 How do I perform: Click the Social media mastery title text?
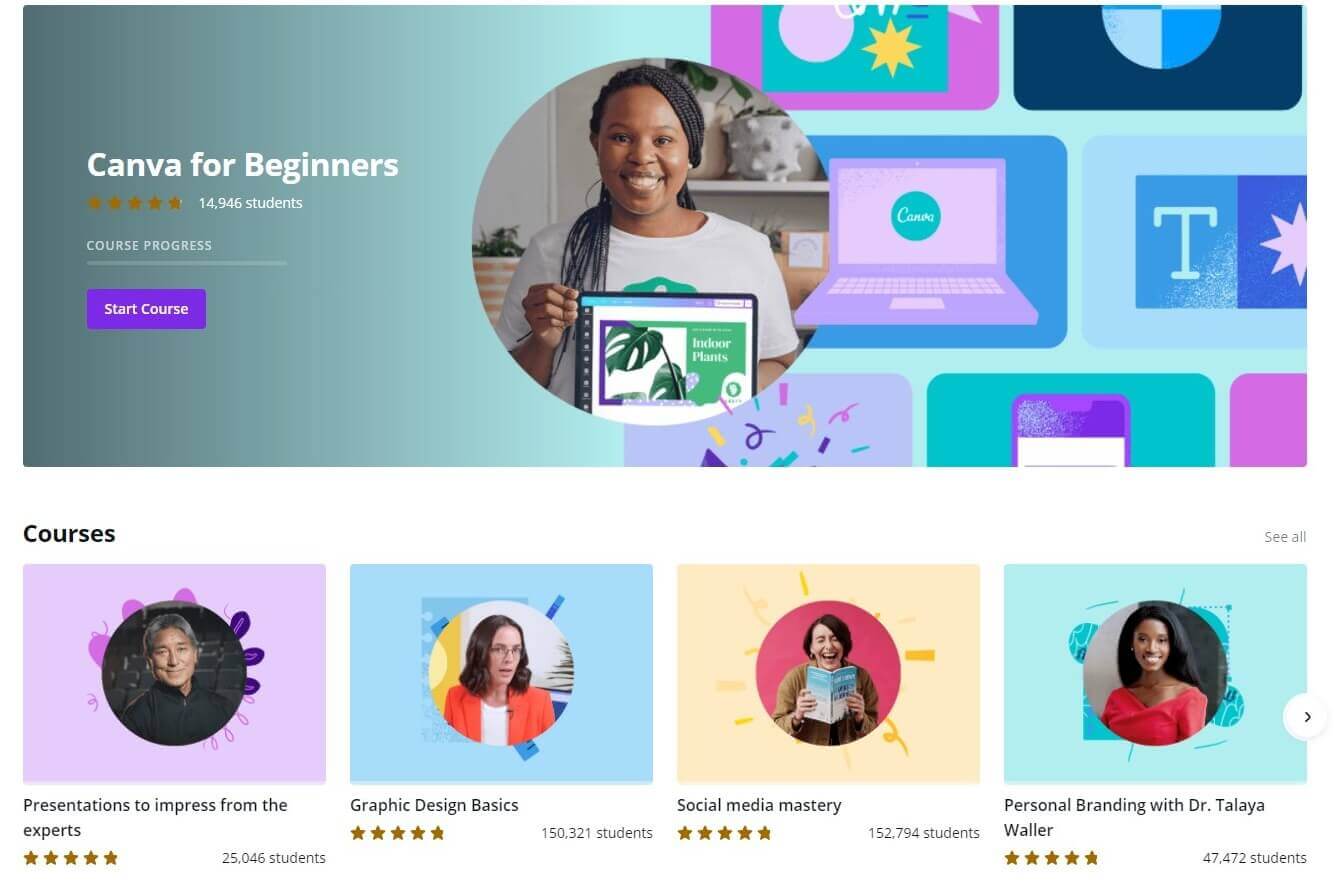point(759,805)
